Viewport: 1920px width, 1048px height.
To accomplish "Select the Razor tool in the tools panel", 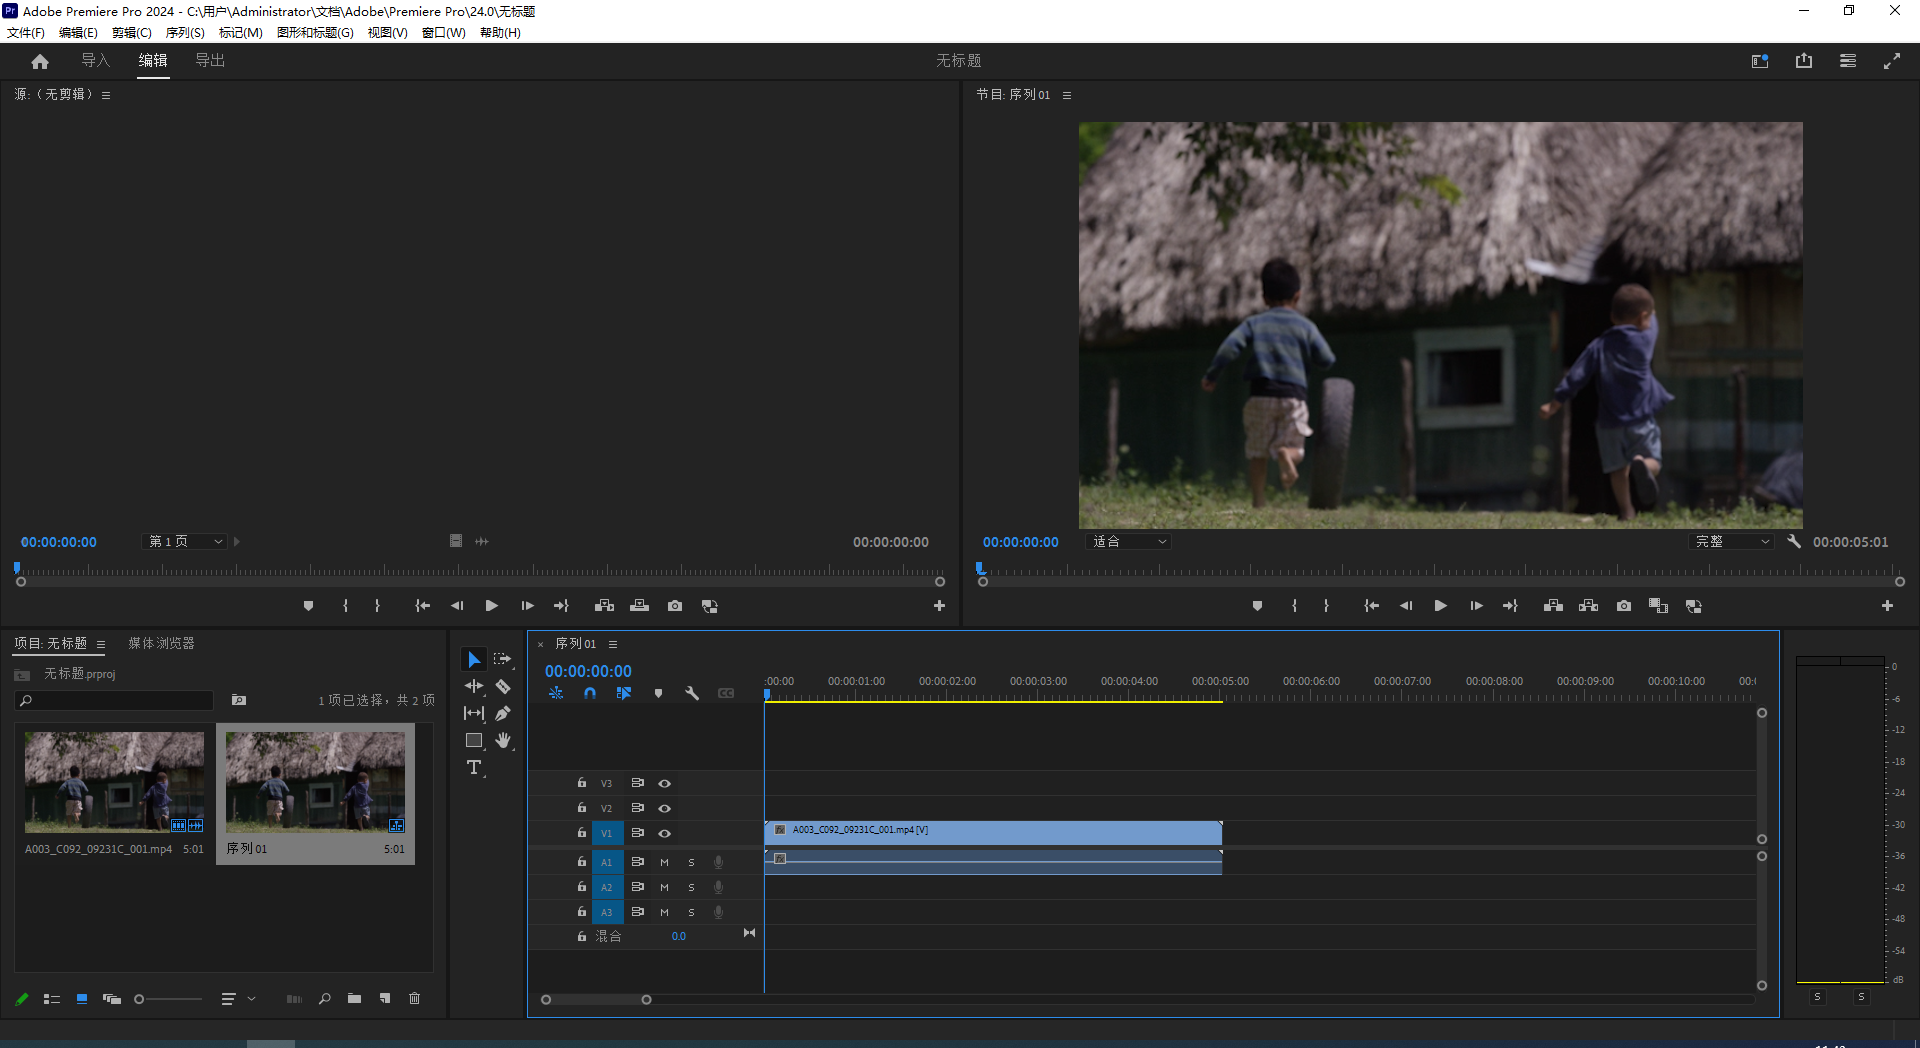I will tap(503, 687).
